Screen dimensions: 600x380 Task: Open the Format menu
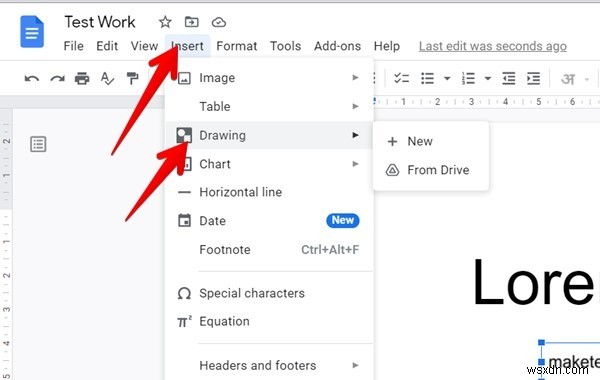236,46
